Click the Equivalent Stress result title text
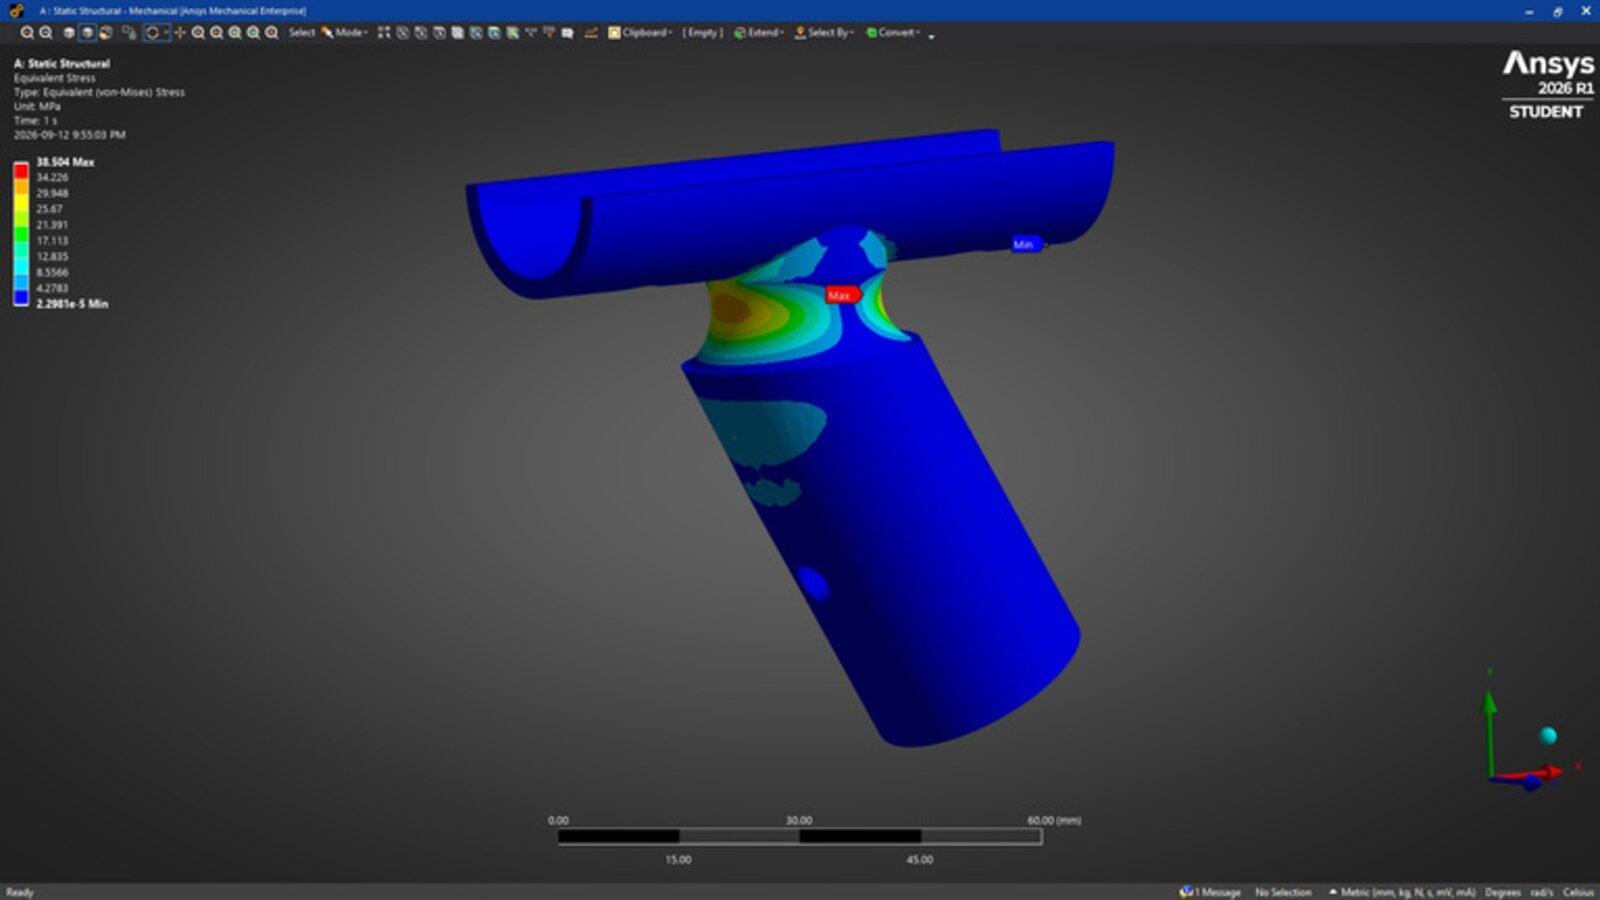This screenshot has width=1600, height=900. pos(55,78)
